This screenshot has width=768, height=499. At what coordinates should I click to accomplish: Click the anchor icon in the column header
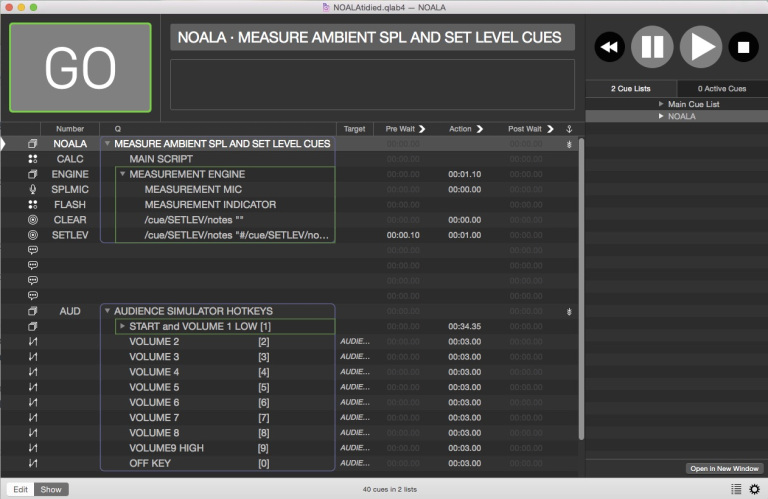point(569,129)
